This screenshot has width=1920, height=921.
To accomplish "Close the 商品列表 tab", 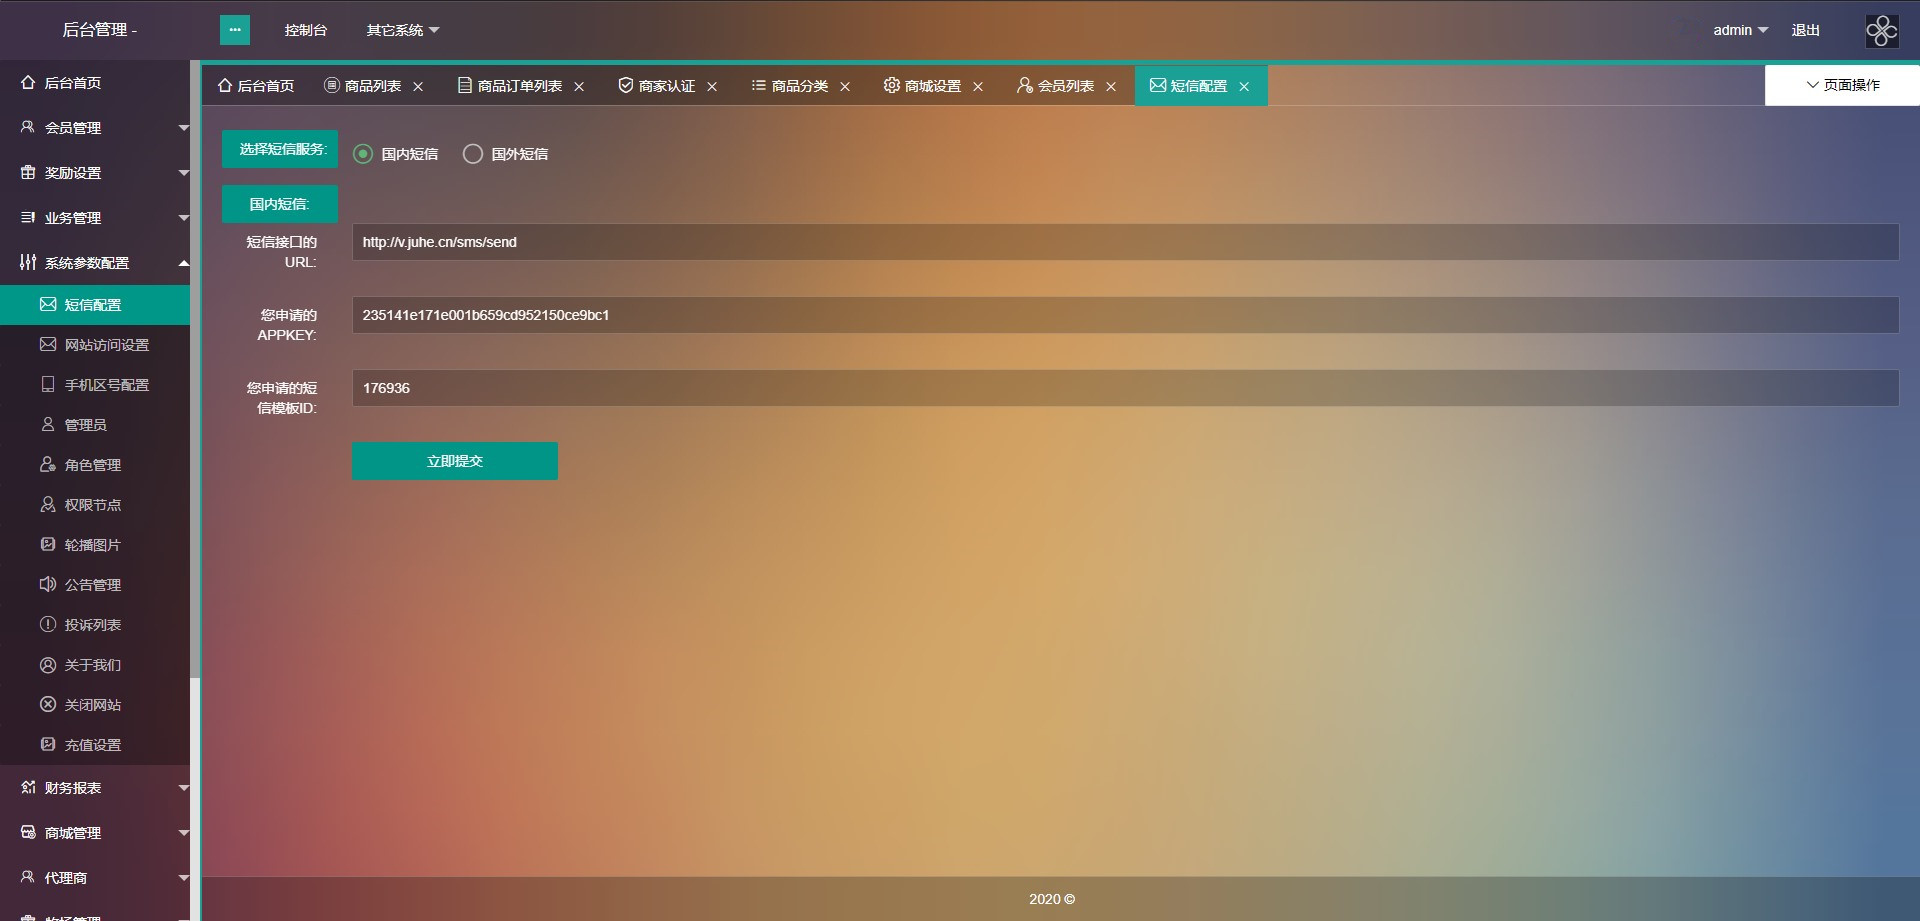I will point(418,87).
